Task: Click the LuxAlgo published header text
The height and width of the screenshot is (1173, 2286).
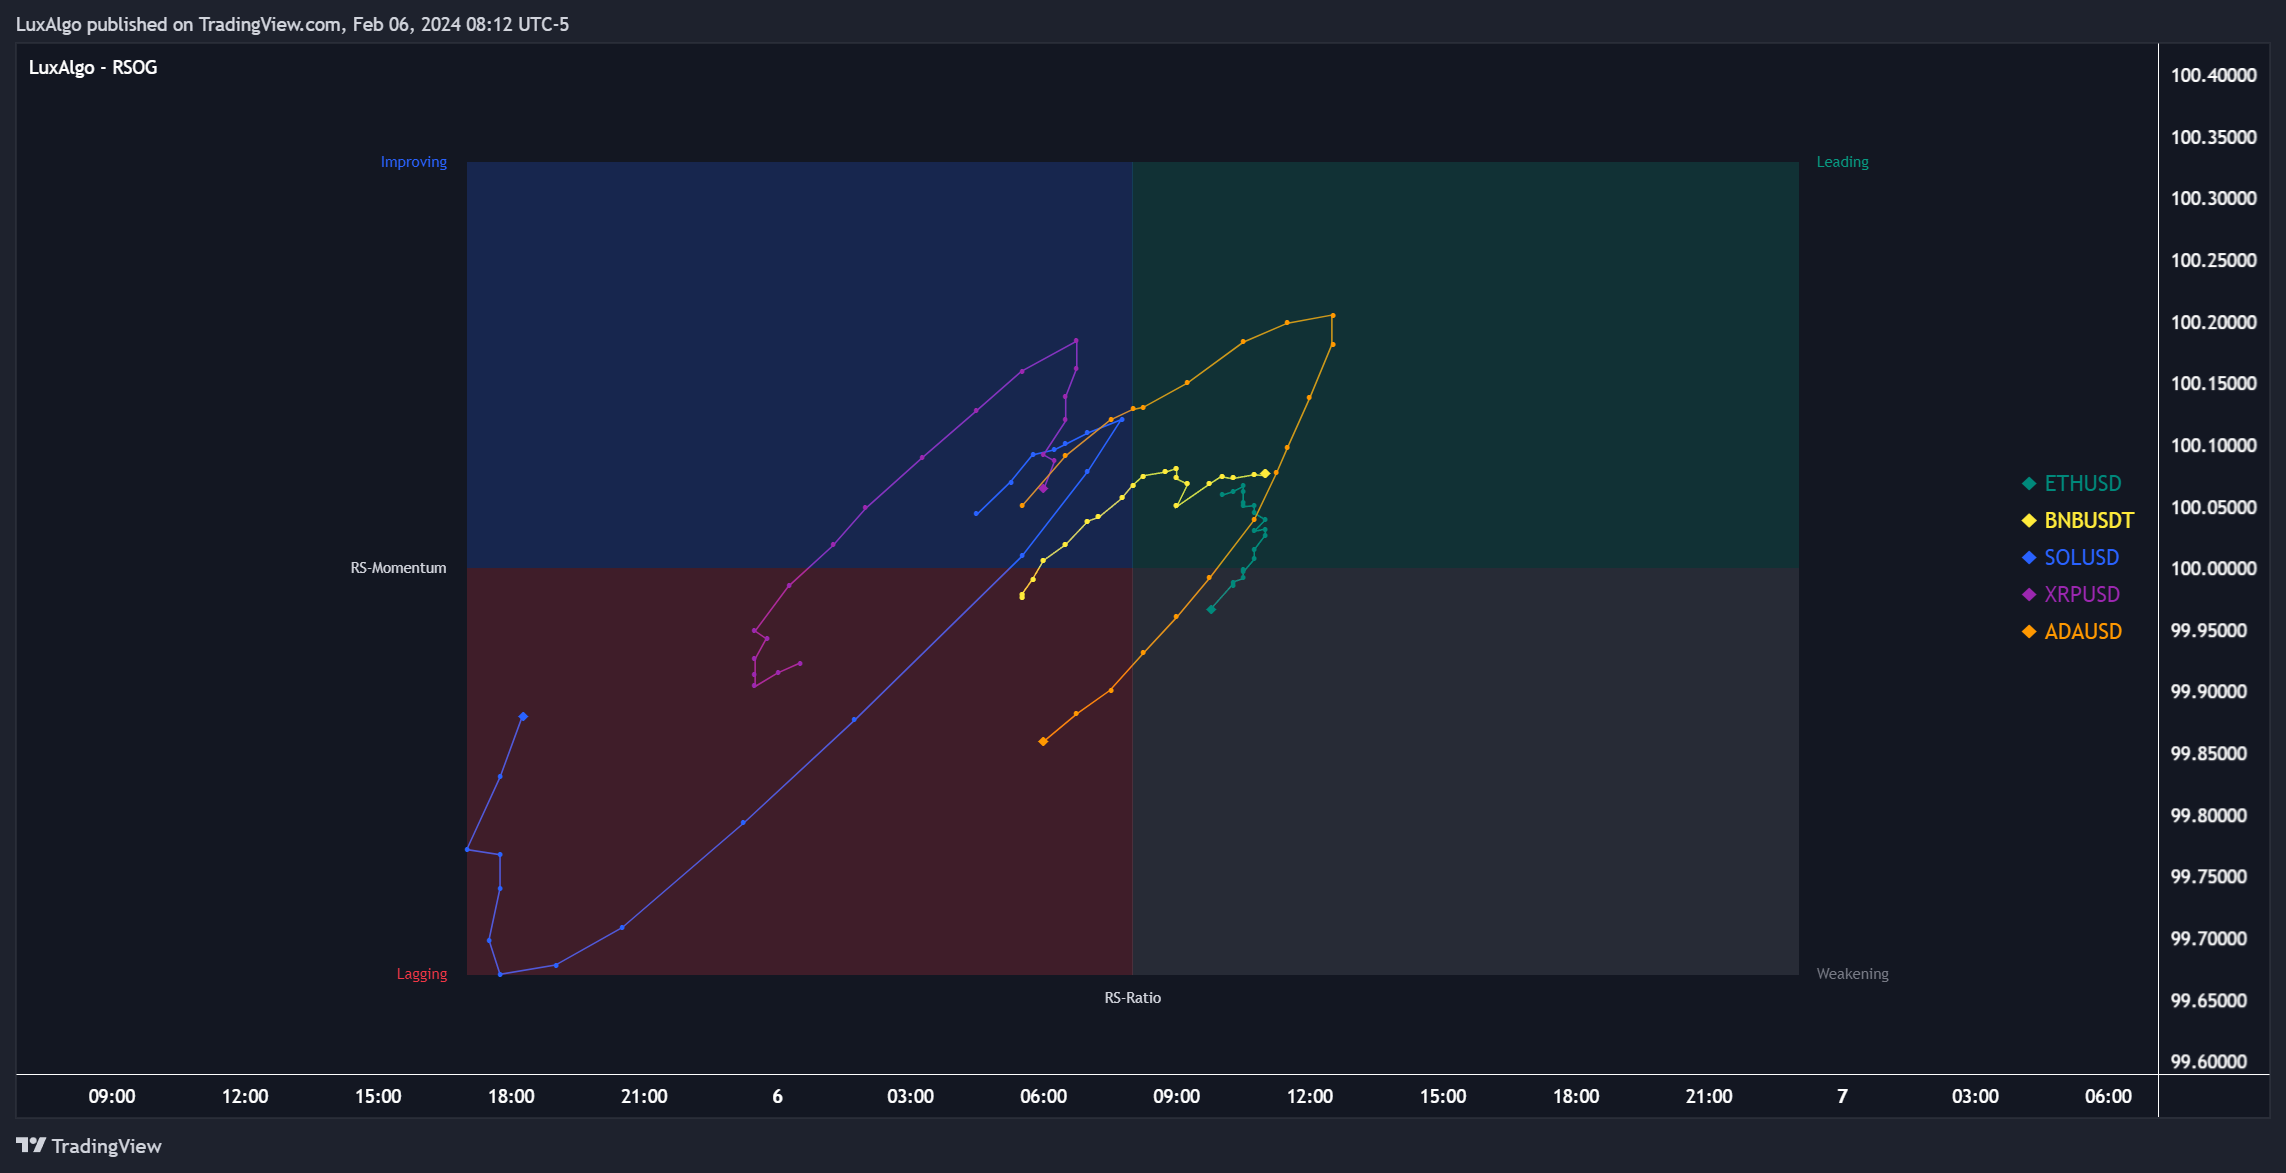Action: 292,24
